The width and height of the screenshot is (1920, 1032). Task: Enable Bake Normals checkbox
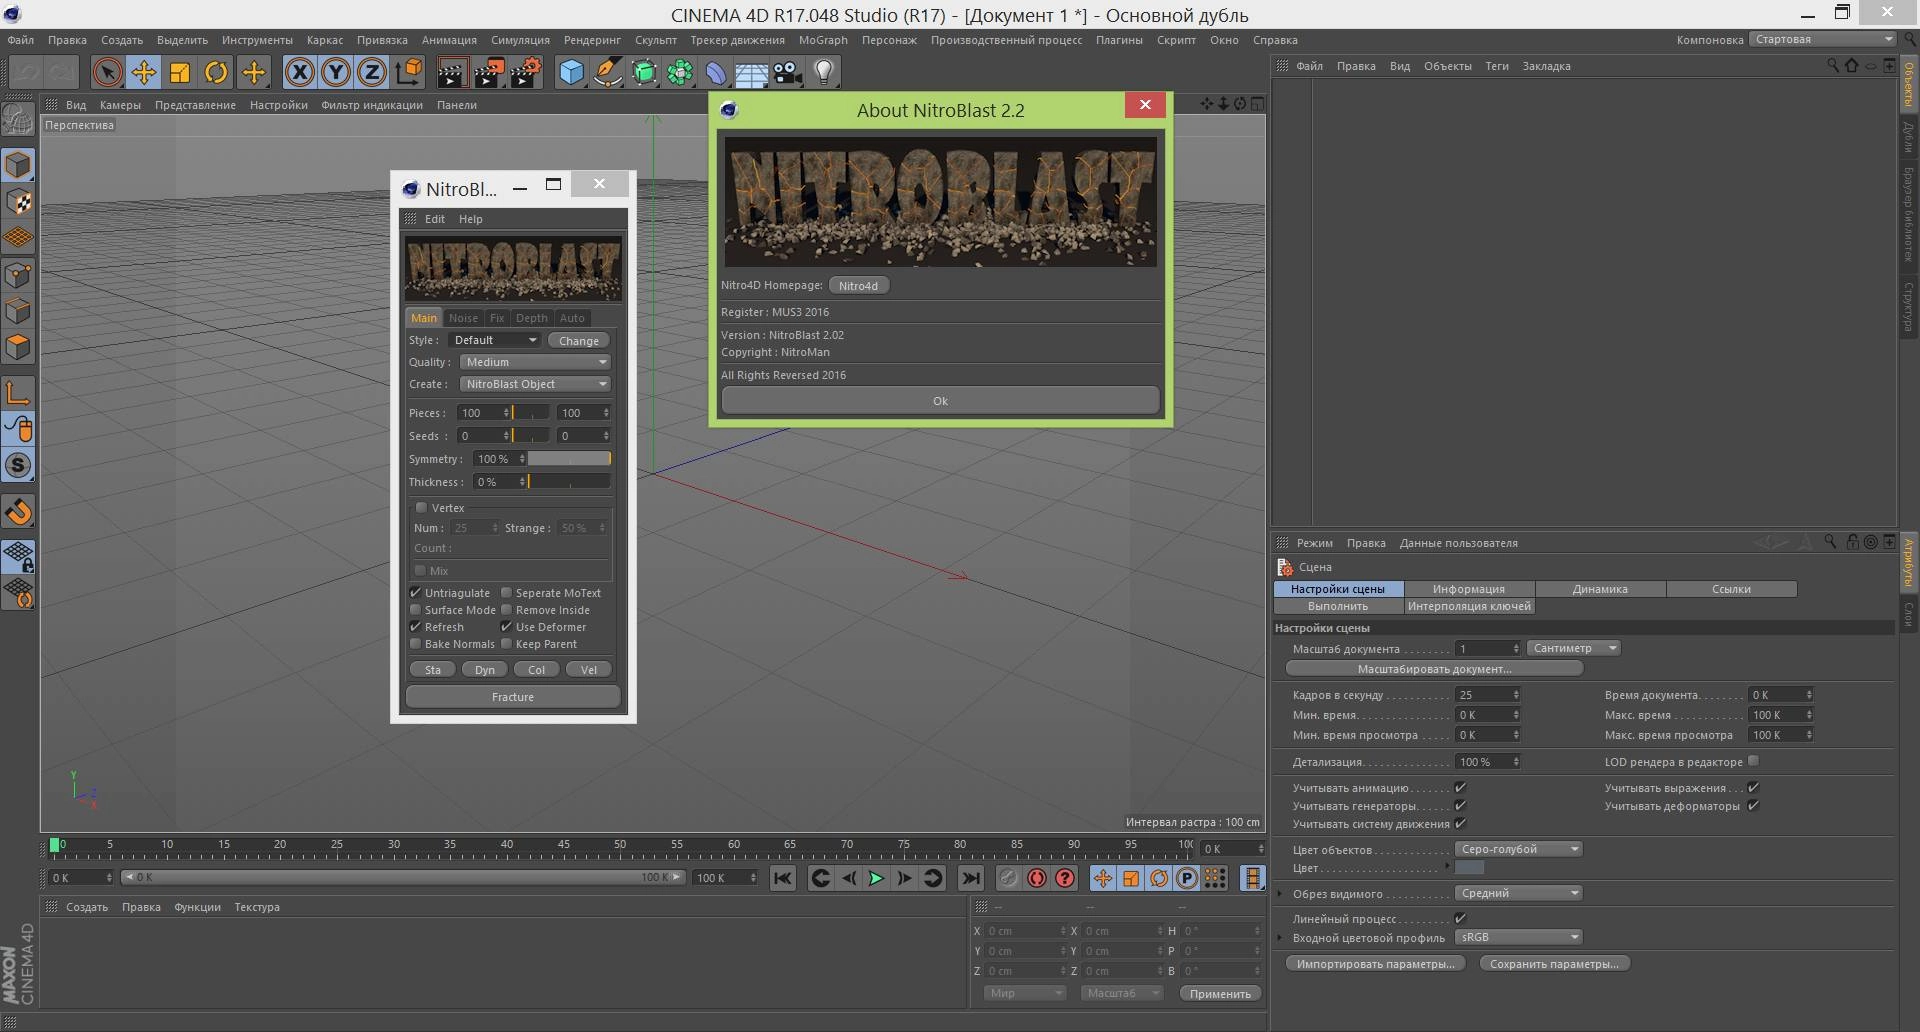tap(415, 644)
